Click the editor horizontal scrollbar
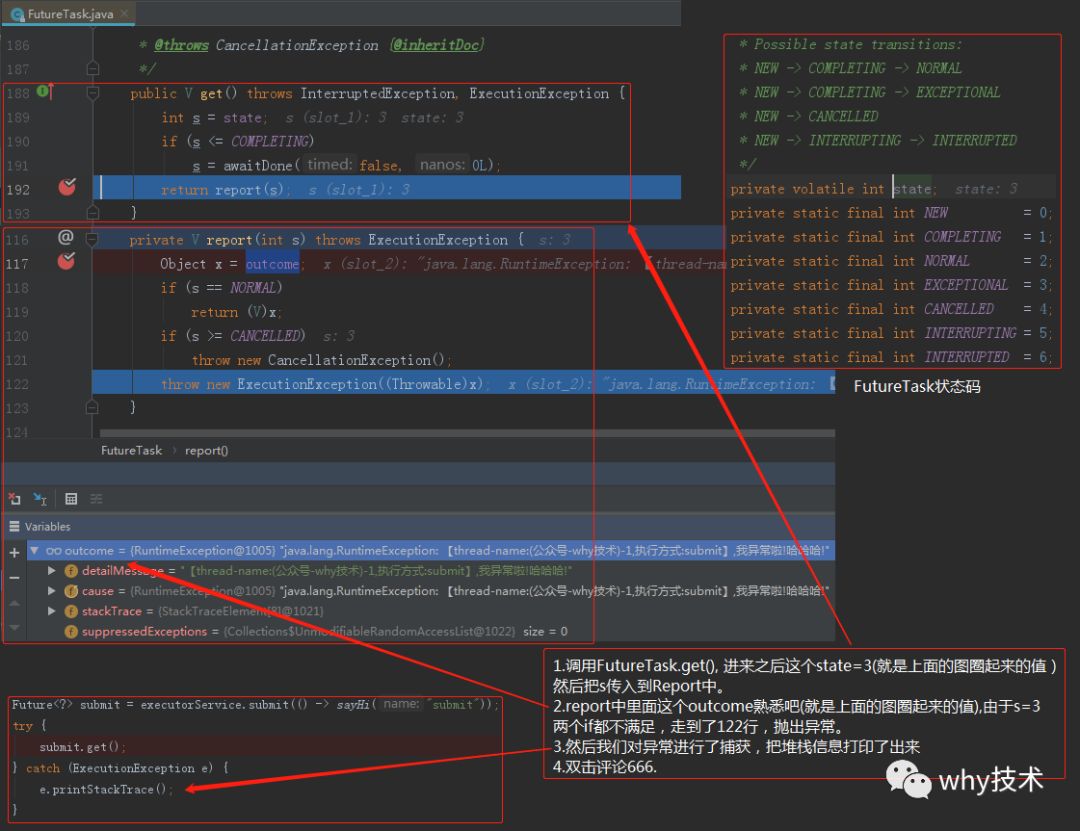The height and width of the screenshot is (831, 1080). pos(467,433)
